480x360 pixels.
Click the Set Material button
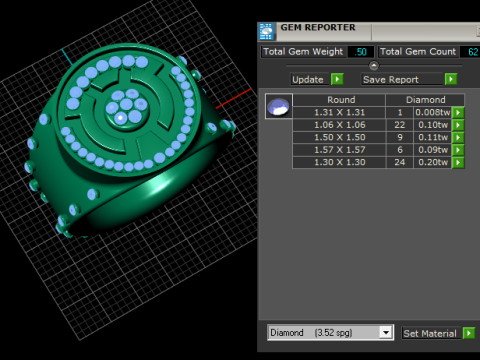point(431,333)
